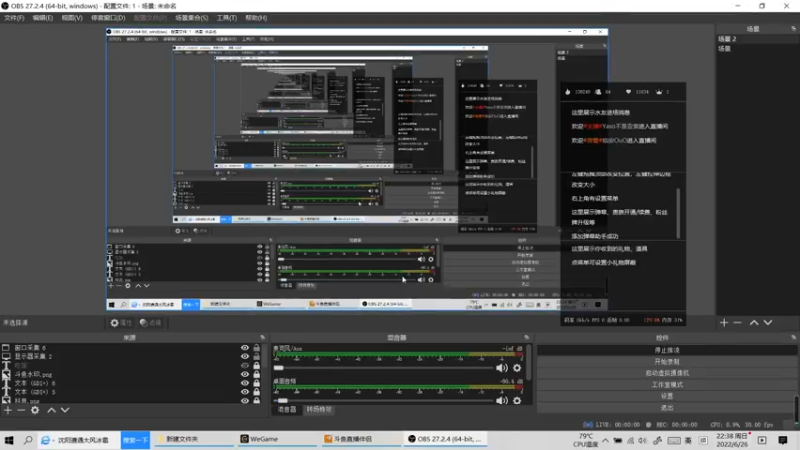
Task: Open volume icon in system tray
Action: coord(643,440)
